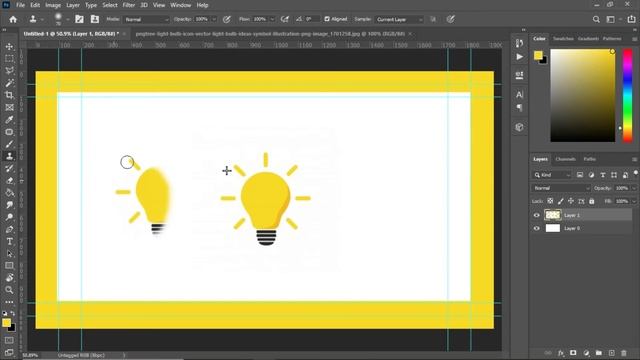Open the Filter menu
The height and width of the screenshot is (360, 640).
coord(129,5)
